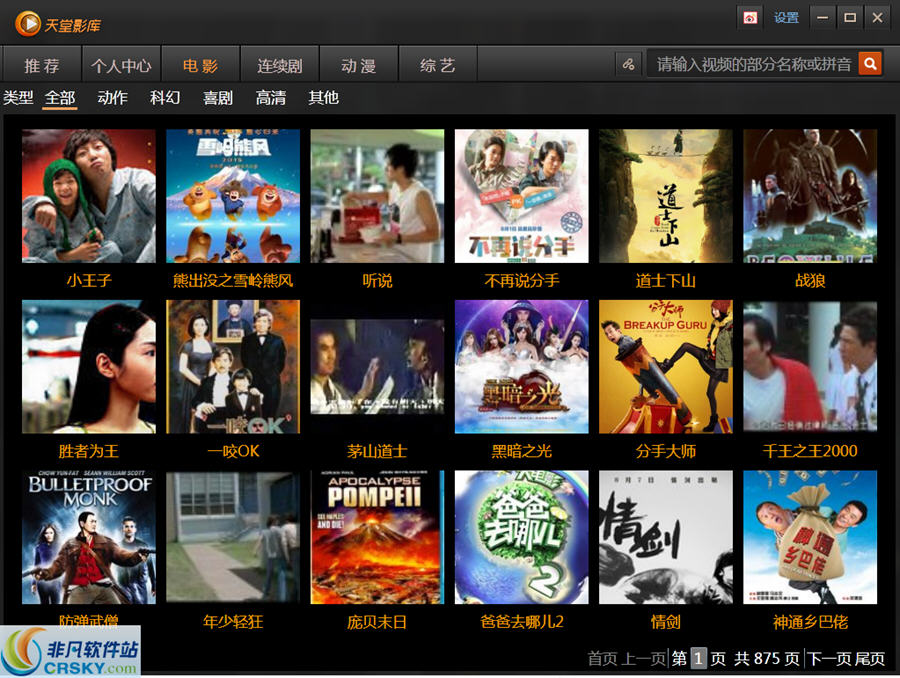
Task: Filter movies by 喜剧 type
Action: coord(218,98)
